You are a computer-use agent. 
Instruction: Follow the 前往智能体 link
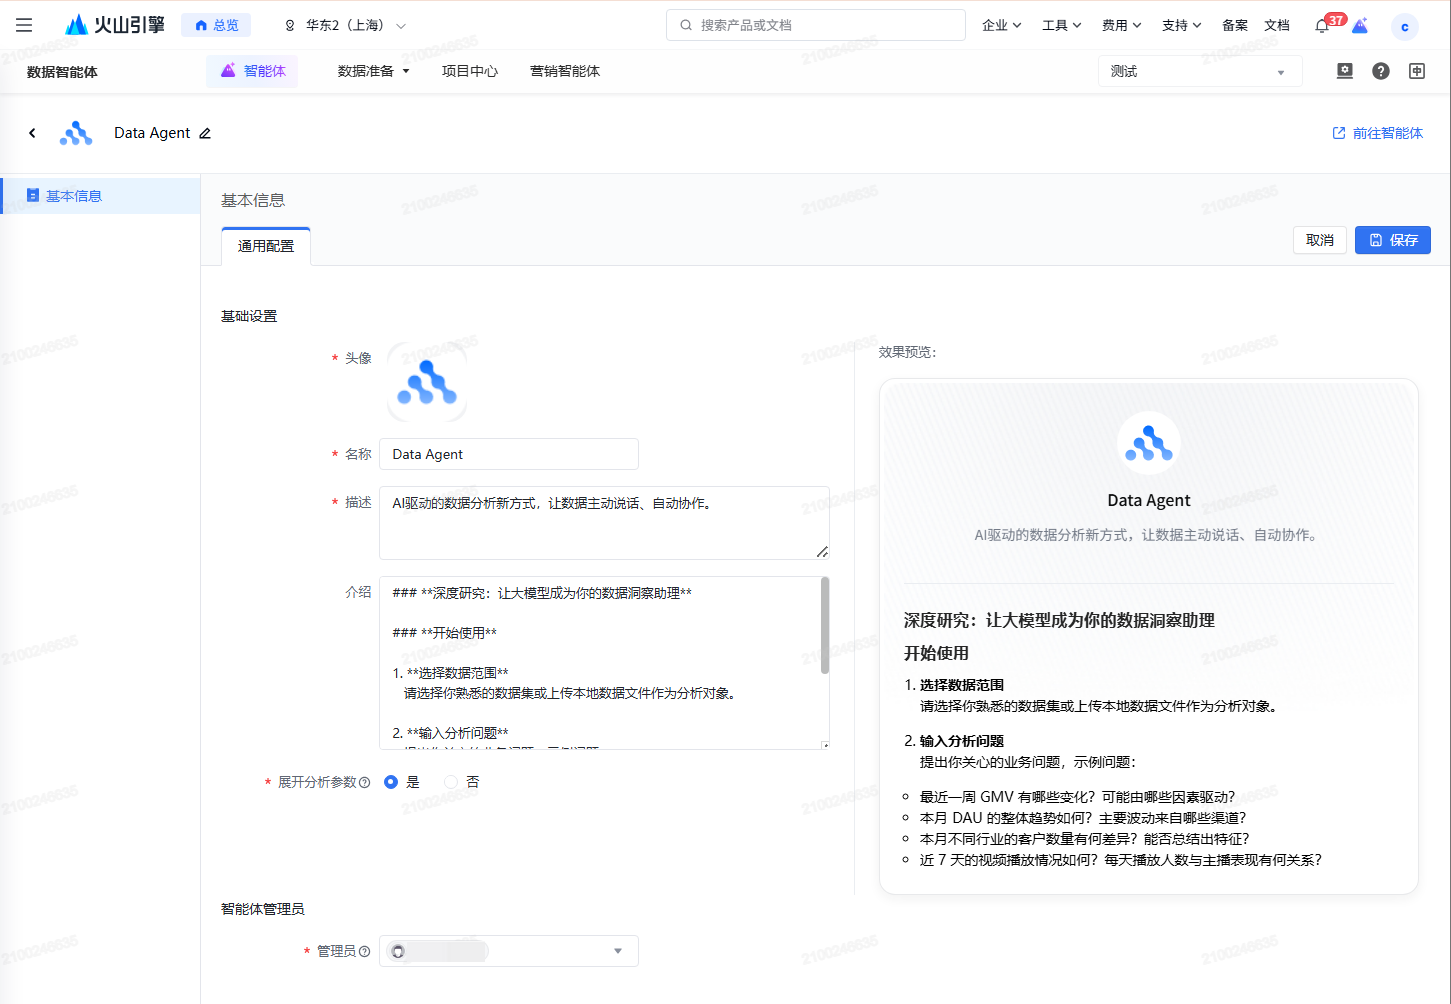[x=1378, y=133]
